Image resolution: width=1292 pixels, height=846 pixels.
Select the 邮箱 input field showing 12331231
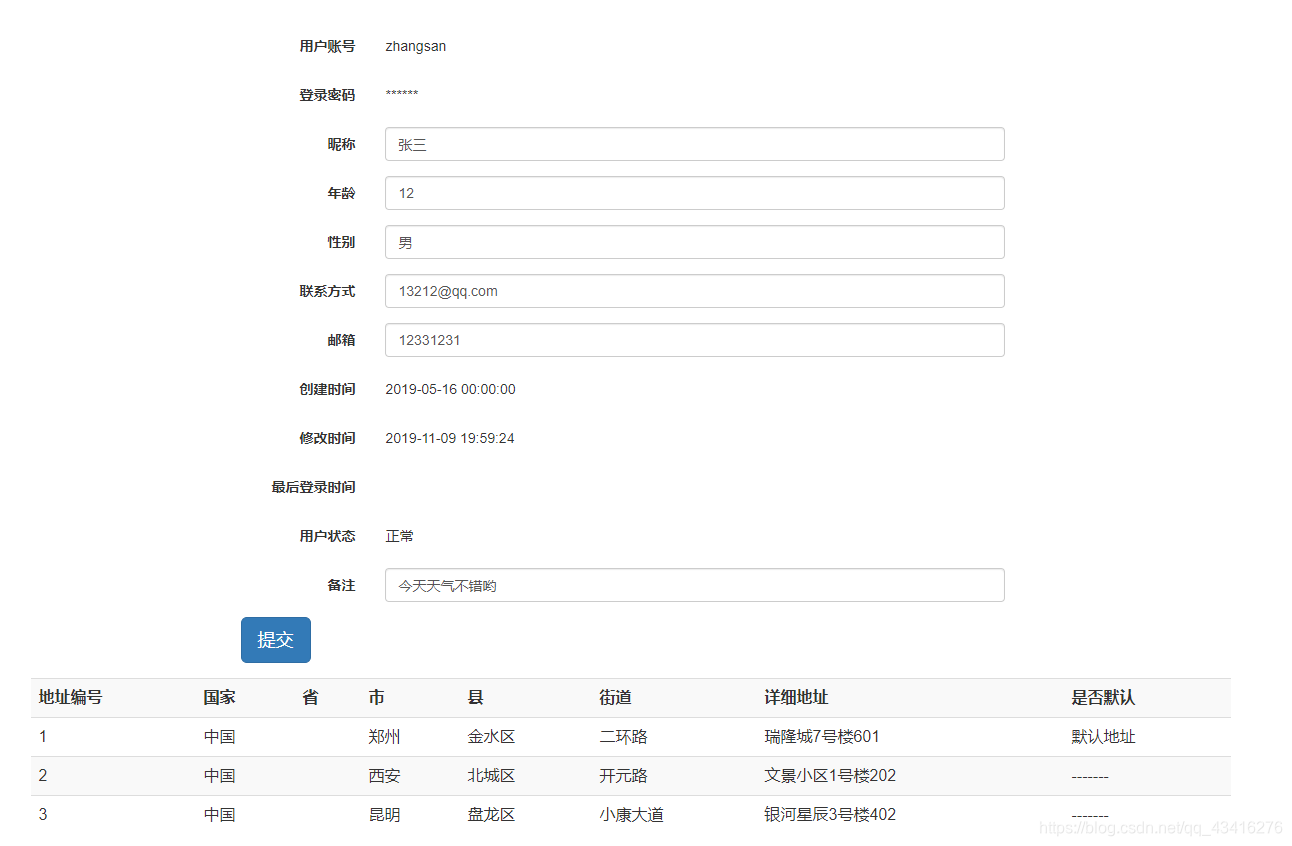[x=694, y=340]
